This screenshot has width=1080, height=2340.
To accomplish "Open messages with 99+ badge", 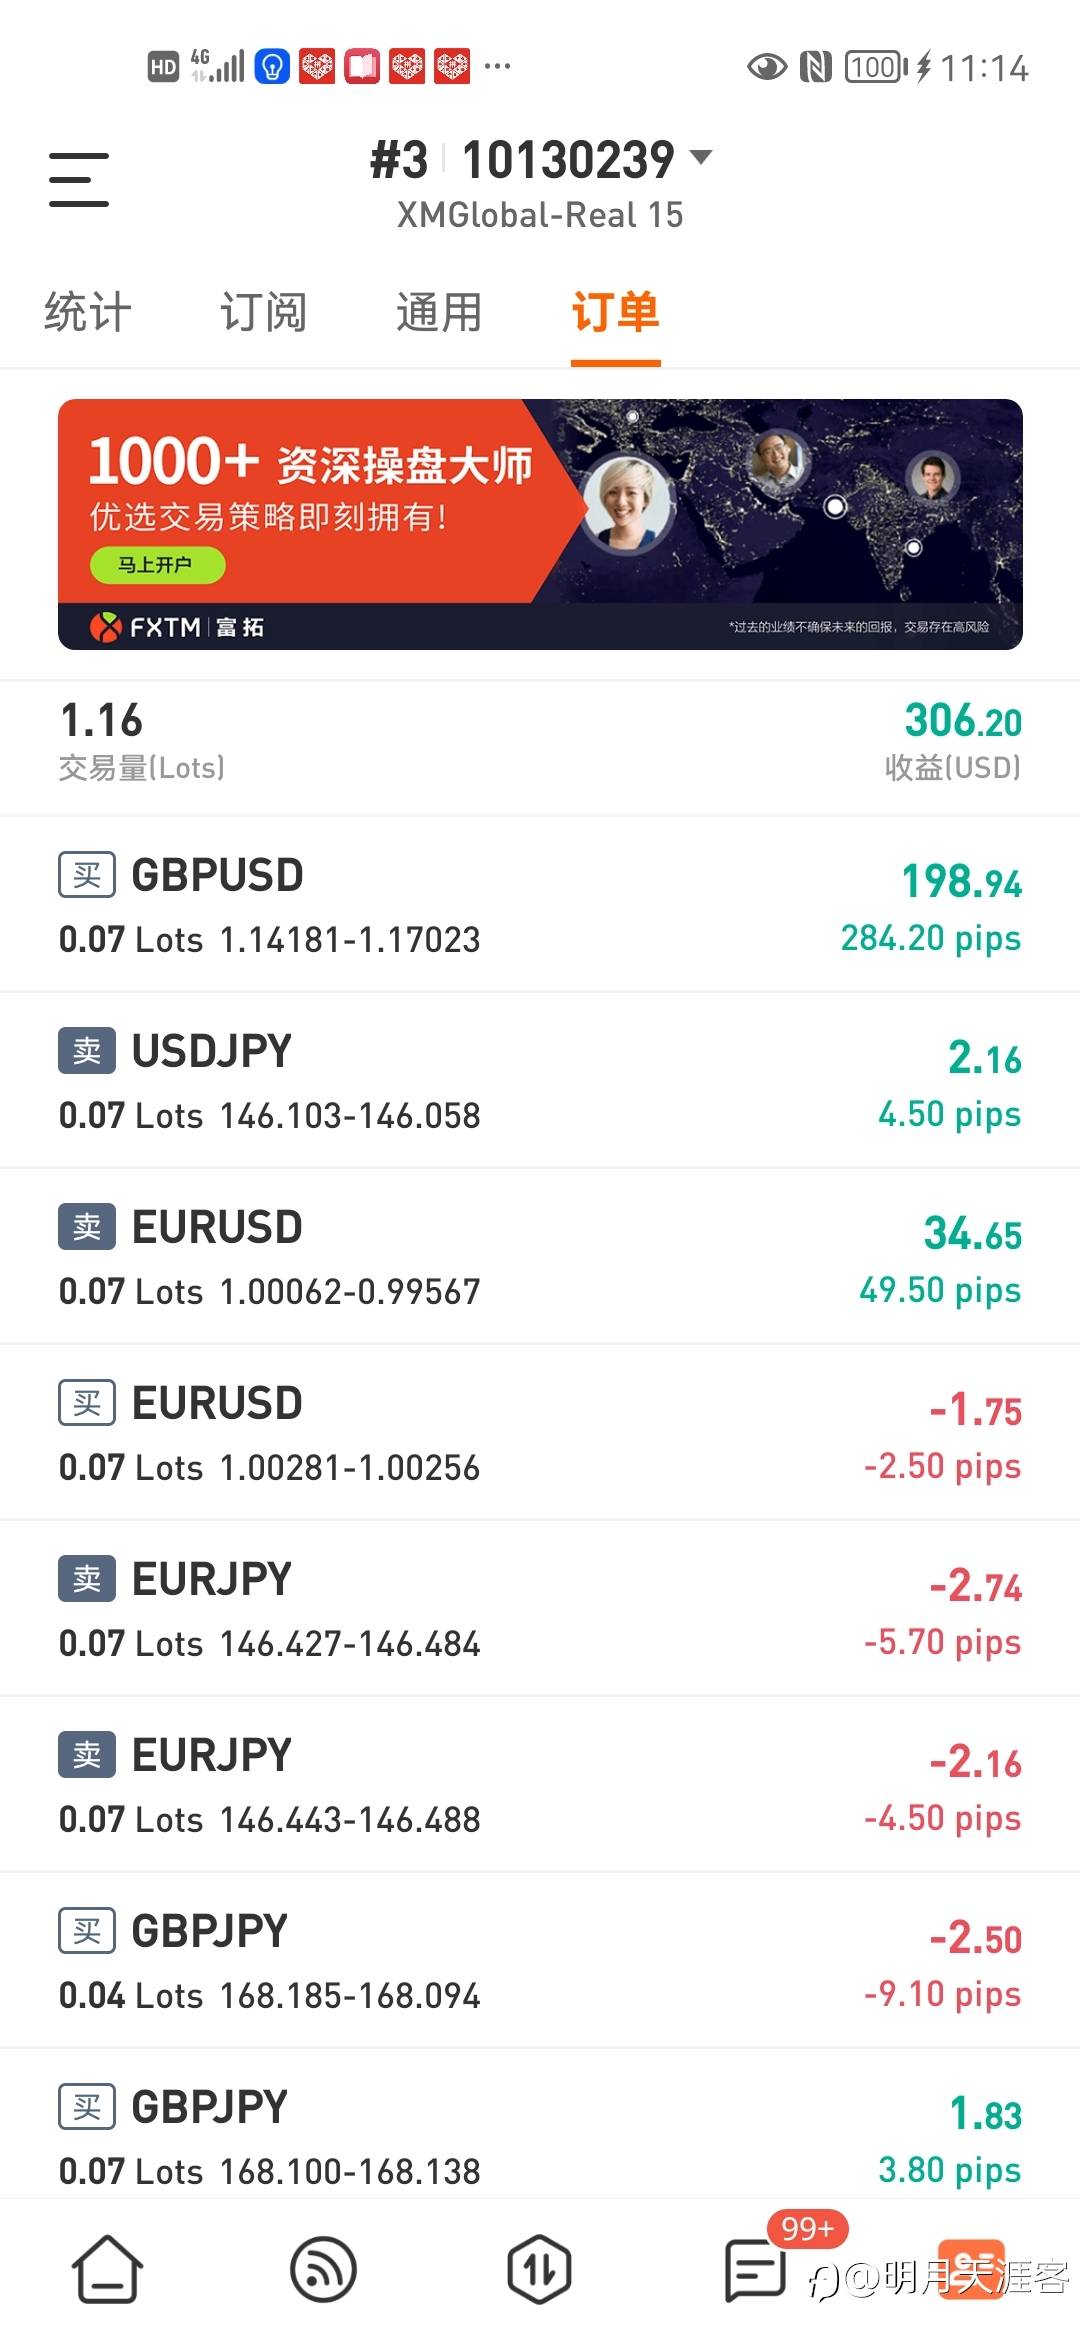I will (x=755, y=2269).
